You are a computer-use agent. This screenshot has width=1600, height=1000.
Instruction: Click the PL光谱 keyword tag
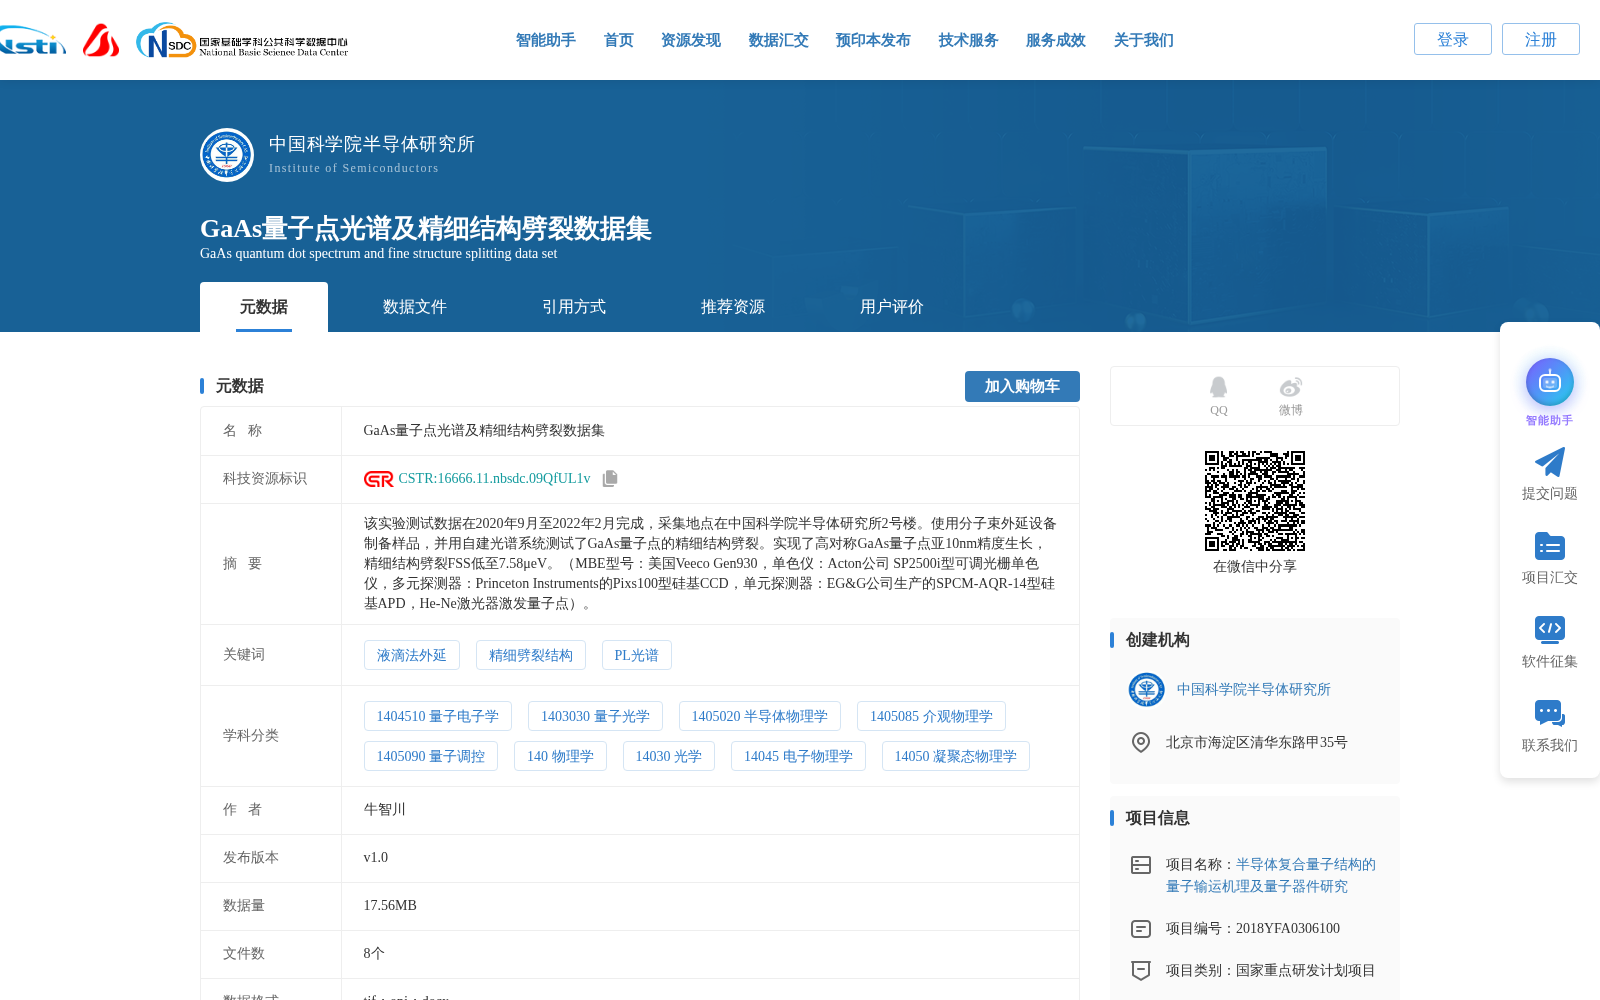point(637,655)
